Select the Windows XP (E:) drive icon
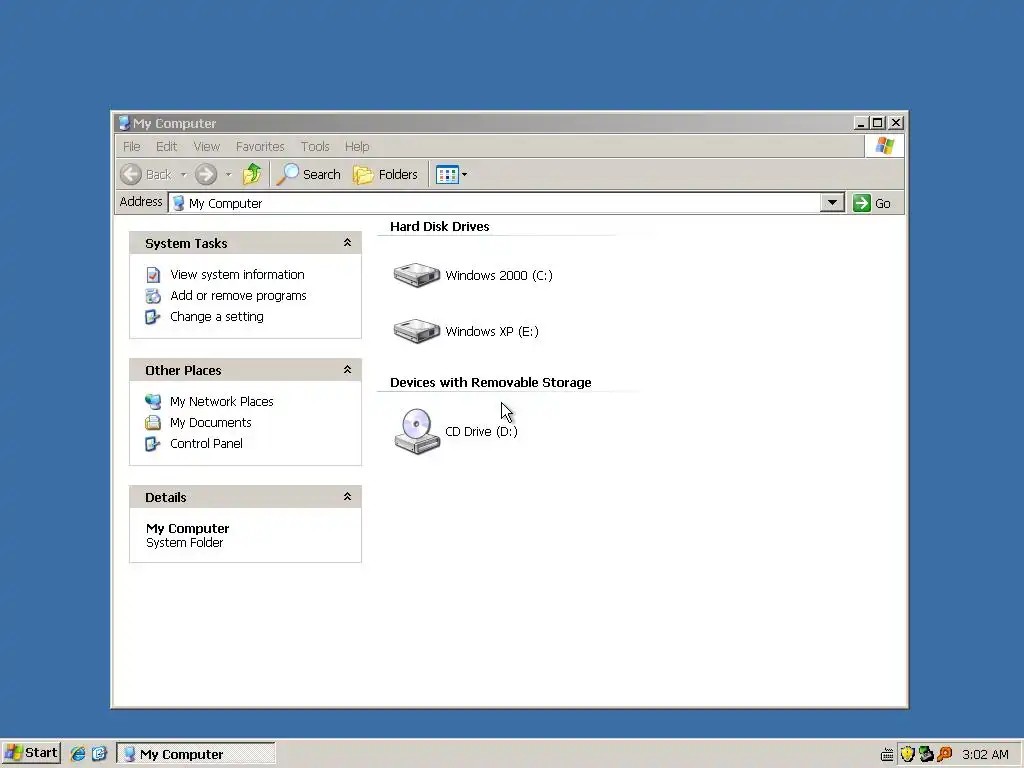The height and width of the screenshot is (768, 1024). pyautogui.click(x=417, y=331)
